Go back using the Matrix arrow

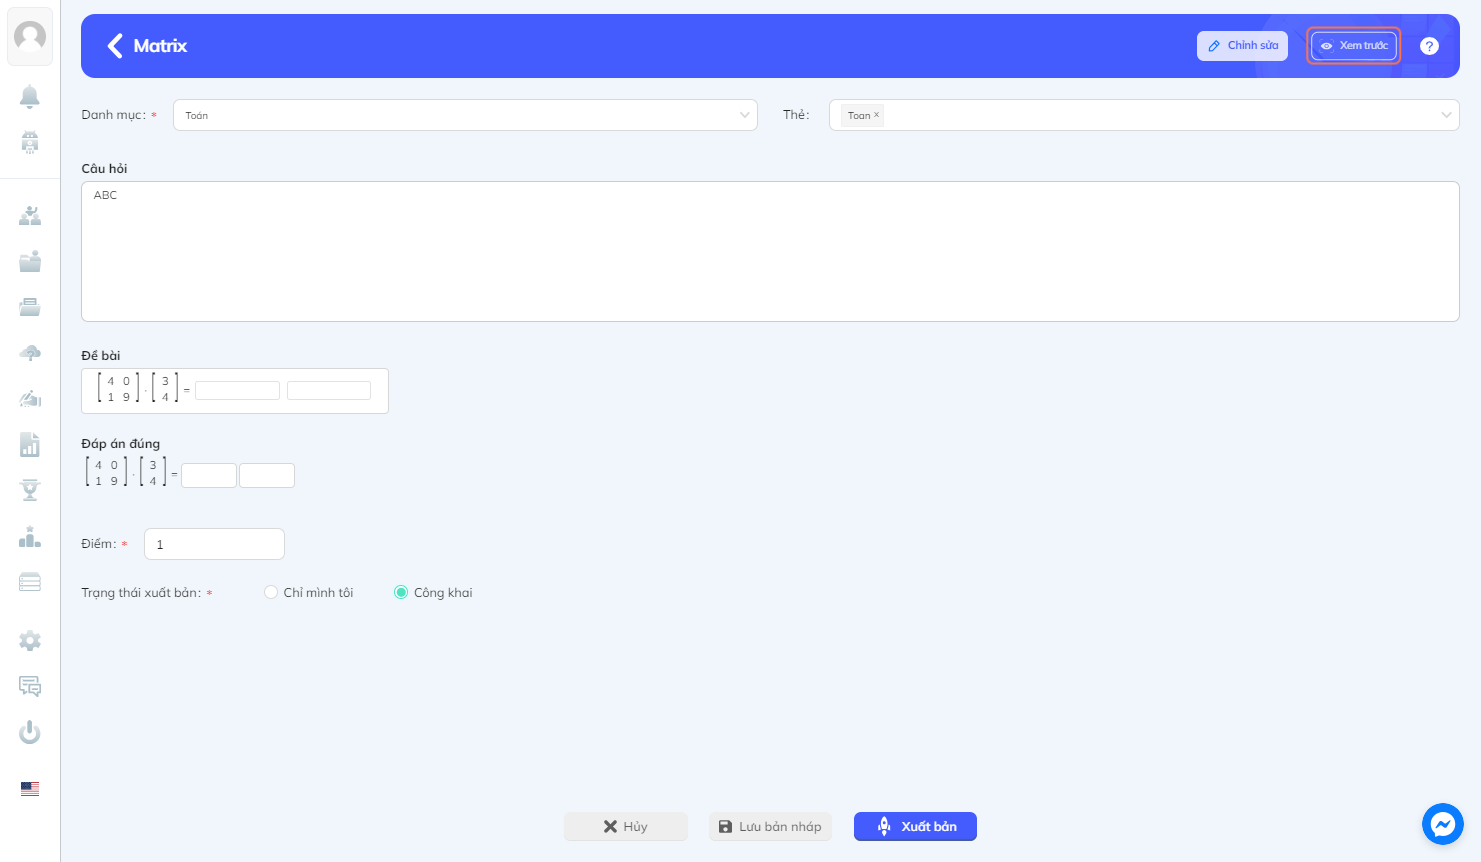(115, 46)
